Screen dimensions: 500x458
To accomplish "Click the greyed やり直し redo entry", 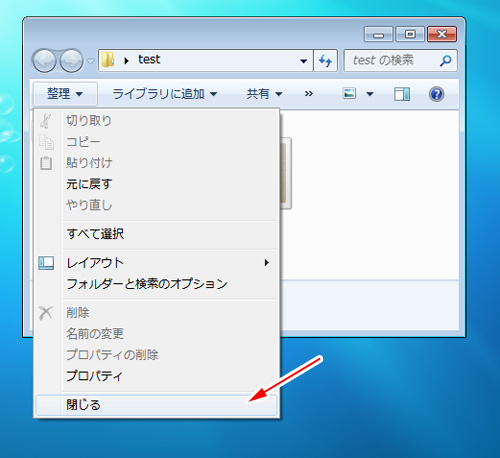I will click(x=157, y=205).
